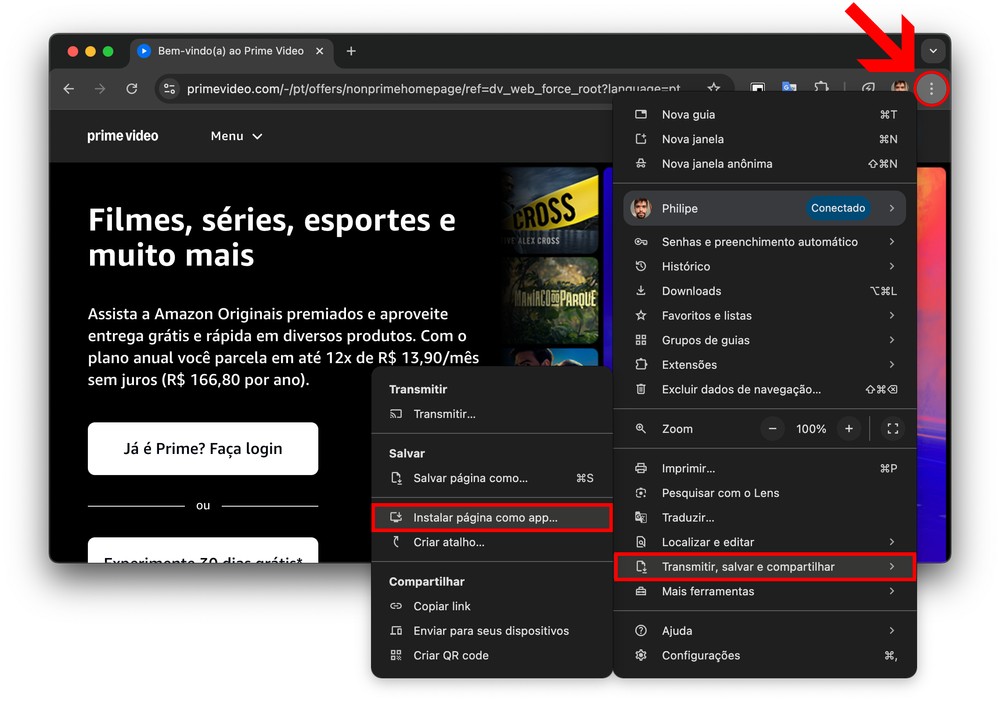Expand Senhas e preenchimento automático submenu
The height and width of the screenshot is (701, 1000).
tap(765, 242)
